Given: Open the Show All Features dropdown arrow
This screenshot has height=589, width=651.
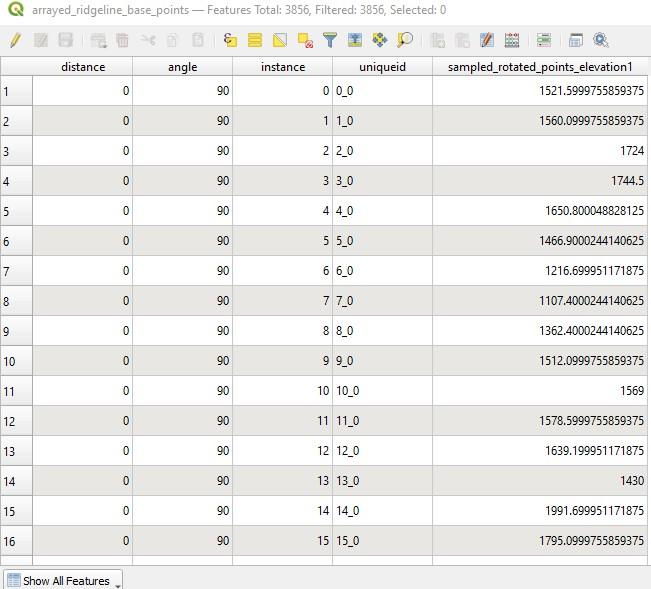Looking at the screenshot, I should [117, 585].
